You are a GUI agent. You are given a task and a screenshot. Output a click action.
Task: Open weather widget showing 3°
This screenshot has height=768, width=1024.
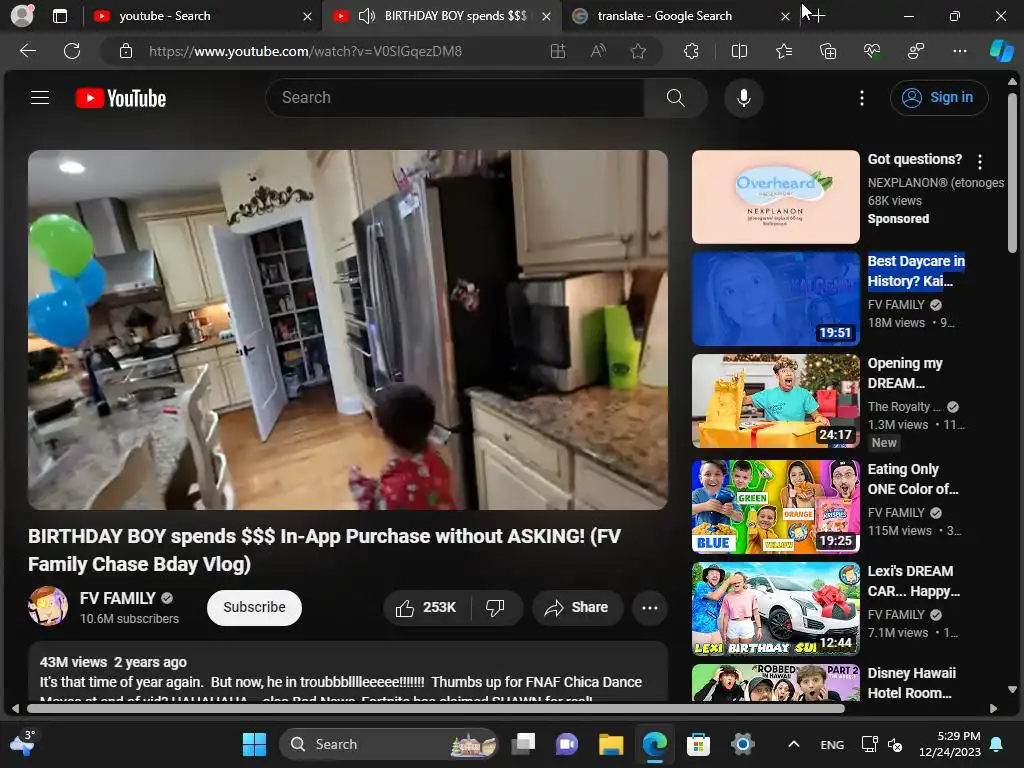(x=23, y=743)
